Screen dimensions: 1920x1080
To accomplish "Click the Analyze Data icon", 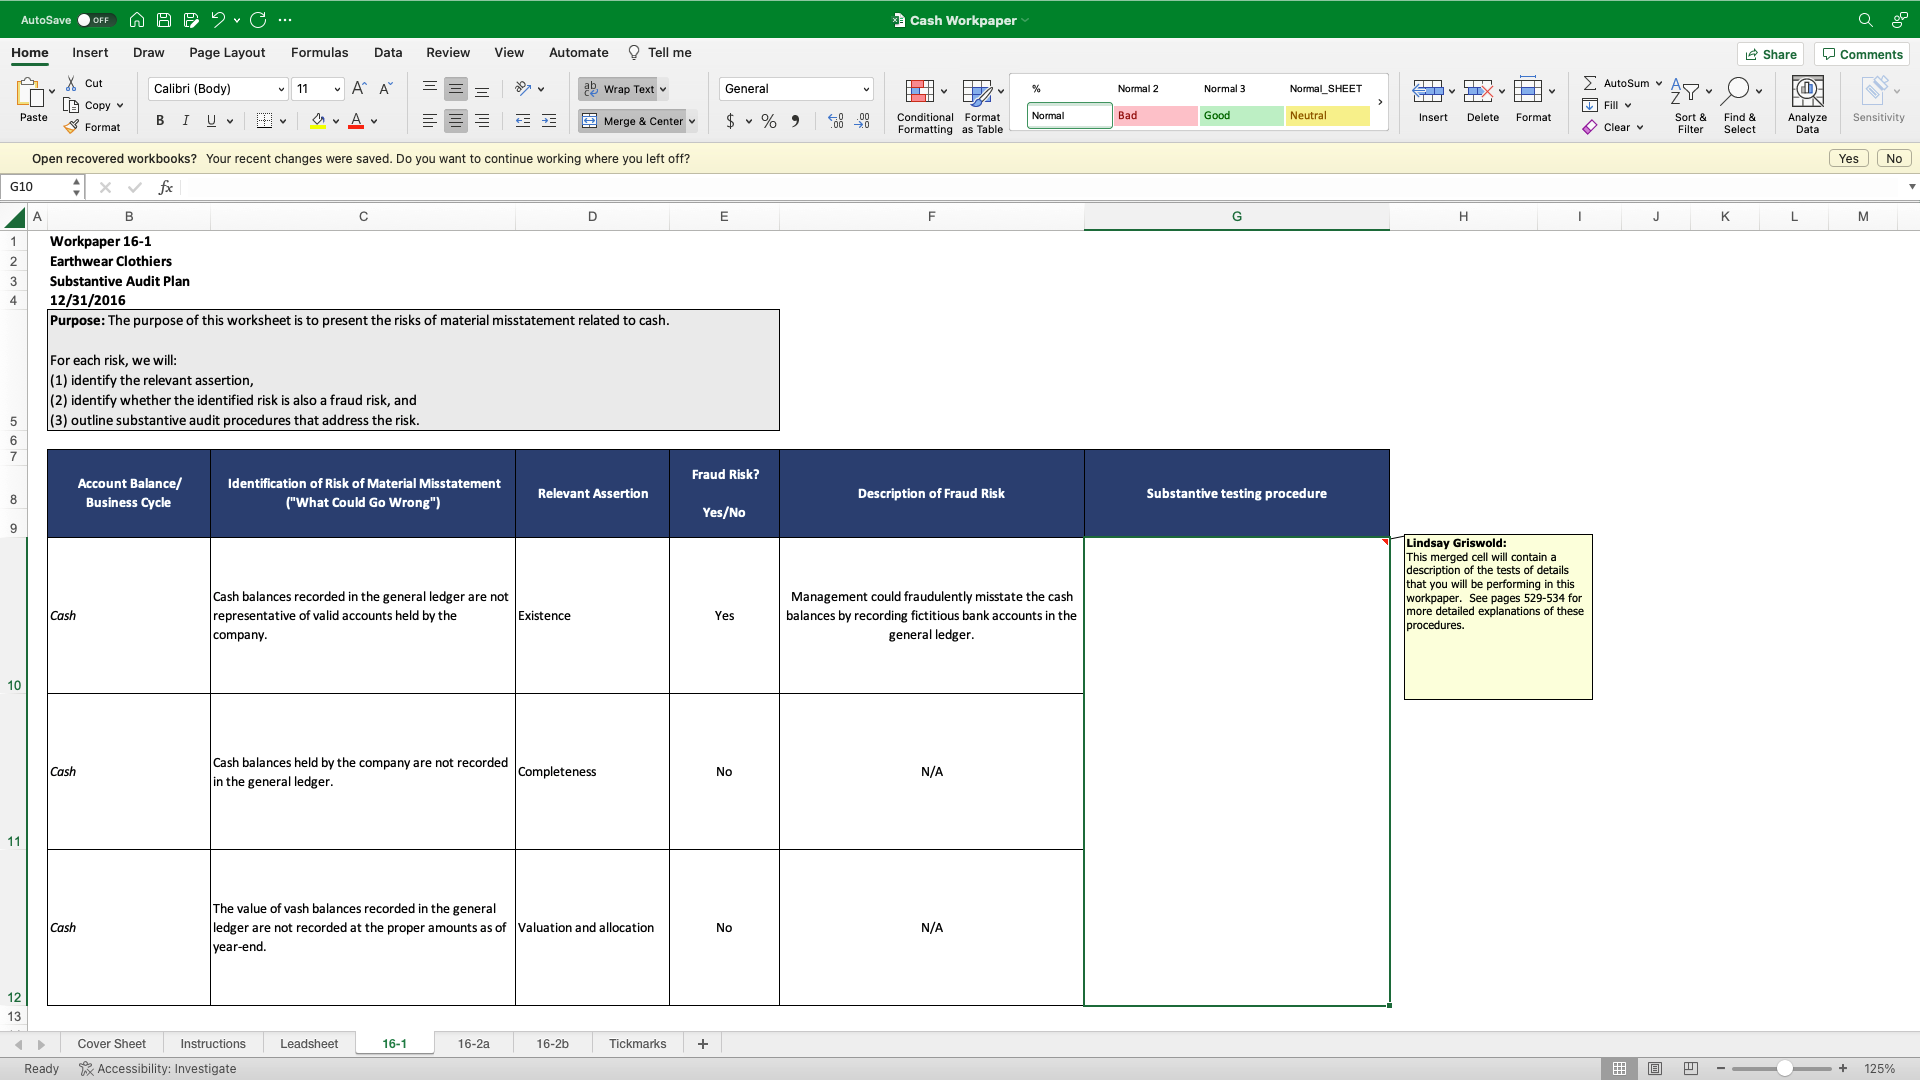I will (1807, 92).
